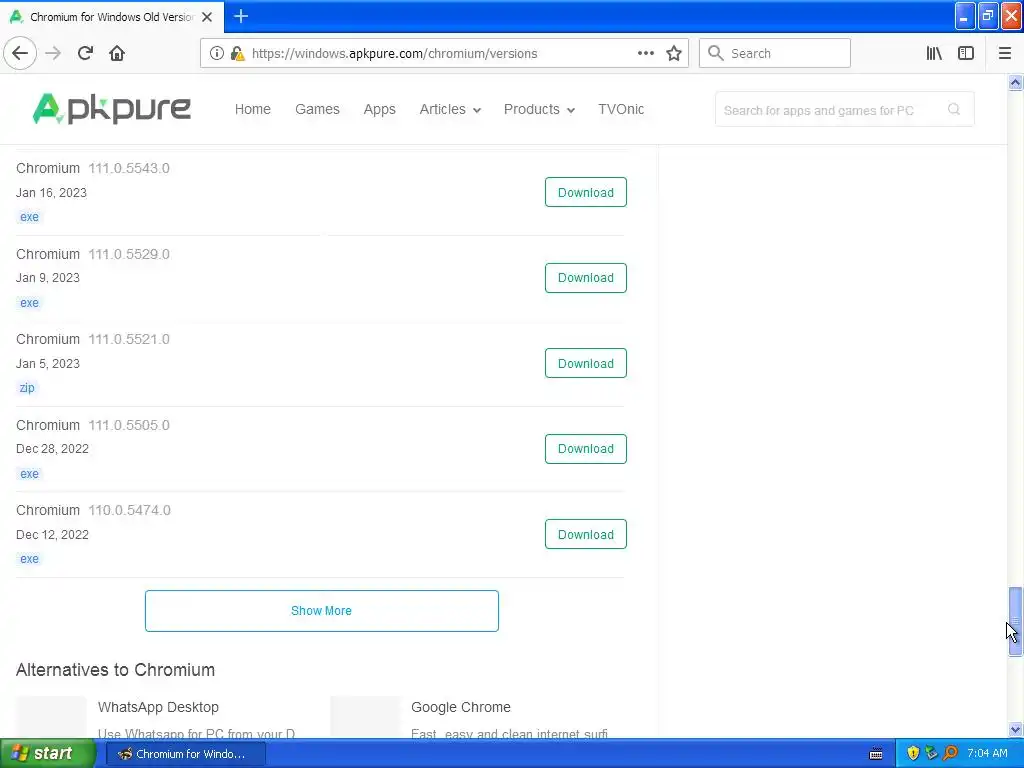
Task: Click the date Jan 5, 2023
Action: point(48,364)
